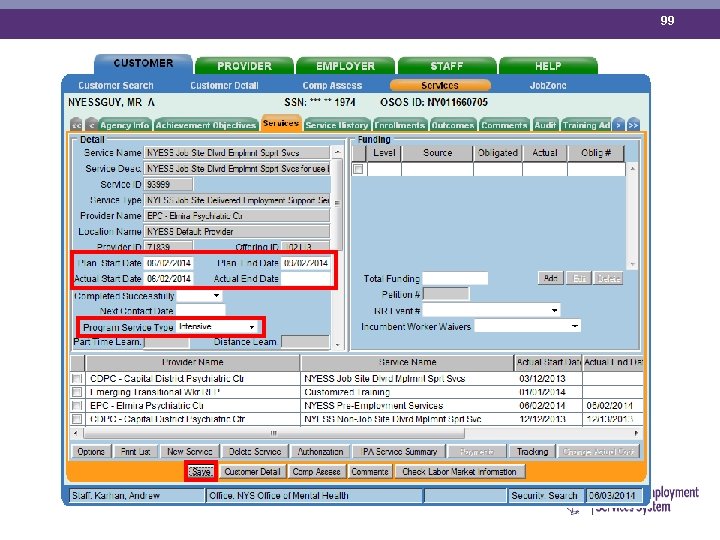Click funding table scroll-up arrow
Screen dimensions: 720x540
point(632,169)
